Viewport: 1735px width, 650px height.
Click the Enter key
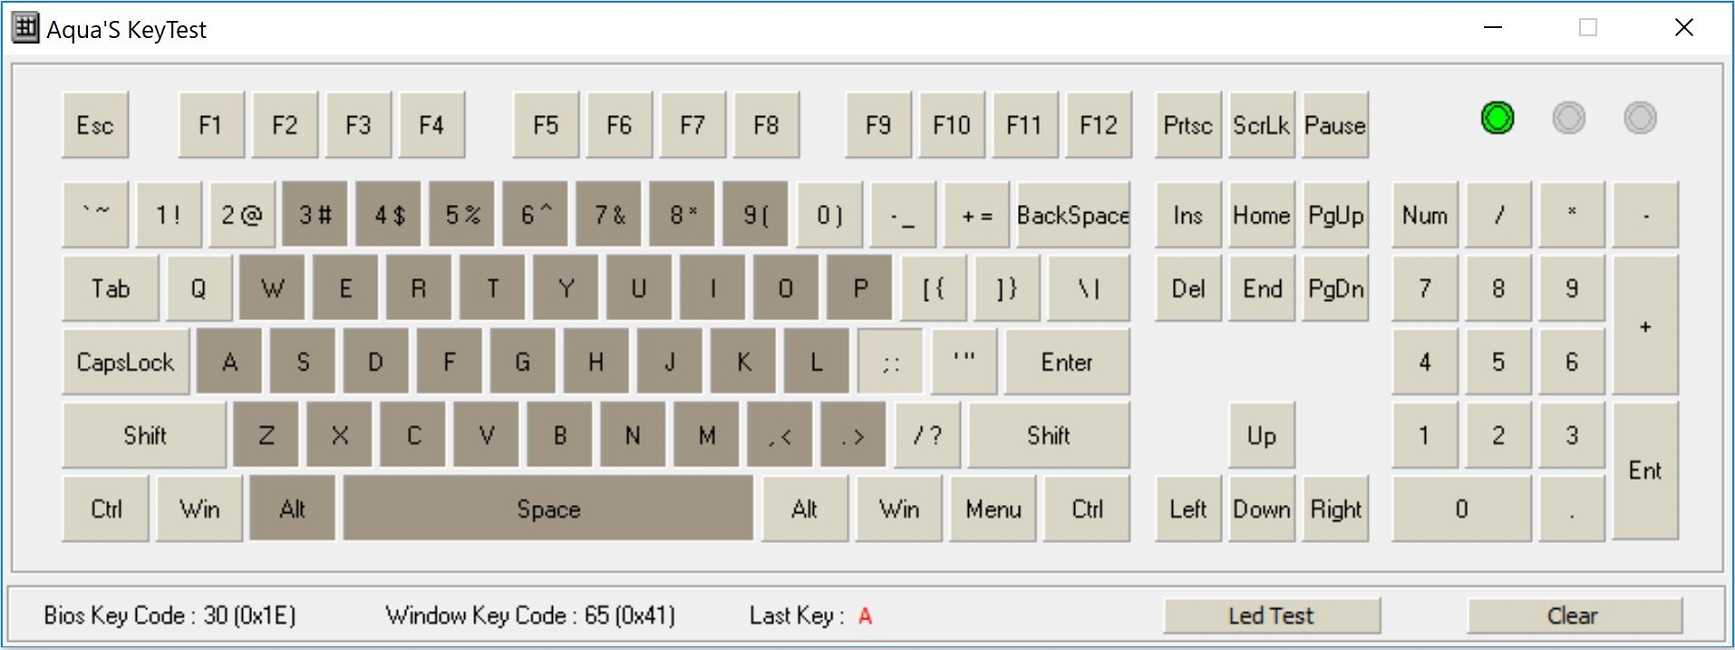coord(1066,362)
